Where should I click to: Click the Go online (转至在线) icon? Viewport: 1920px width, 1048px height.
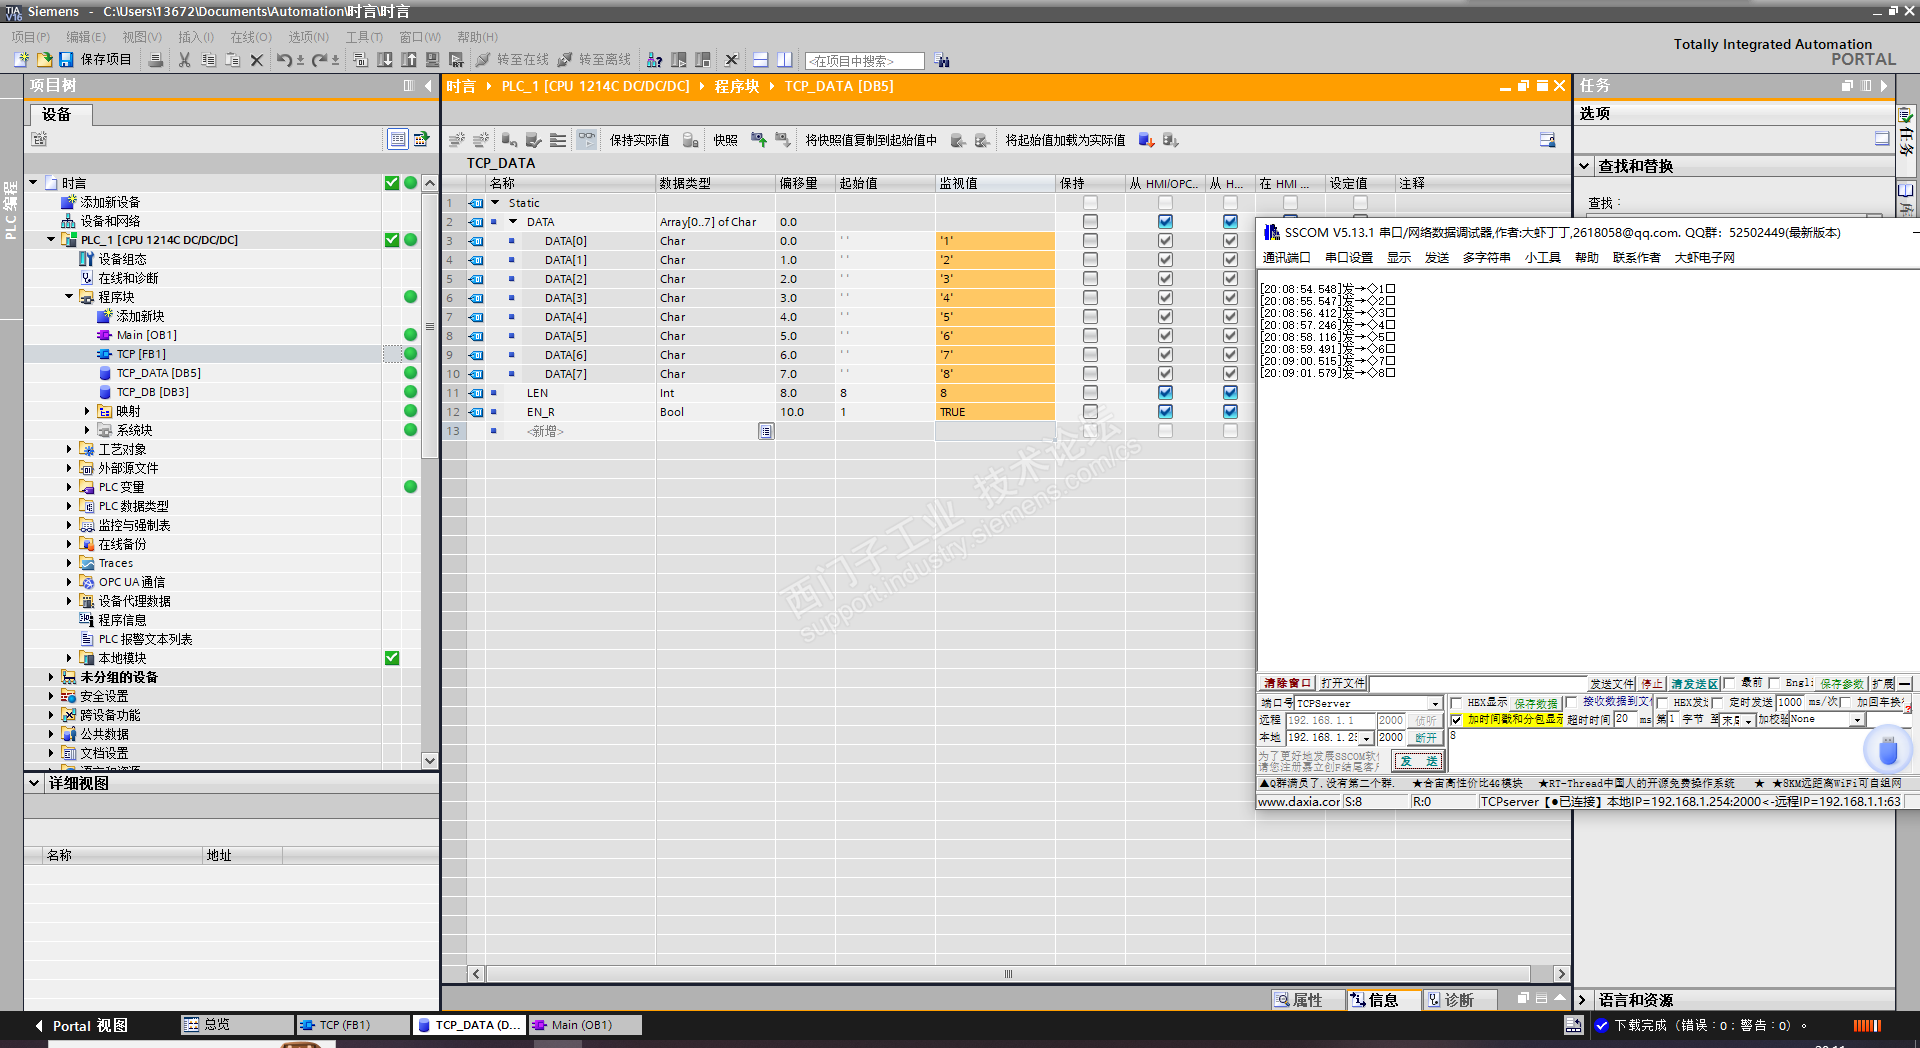coord(484,60)
